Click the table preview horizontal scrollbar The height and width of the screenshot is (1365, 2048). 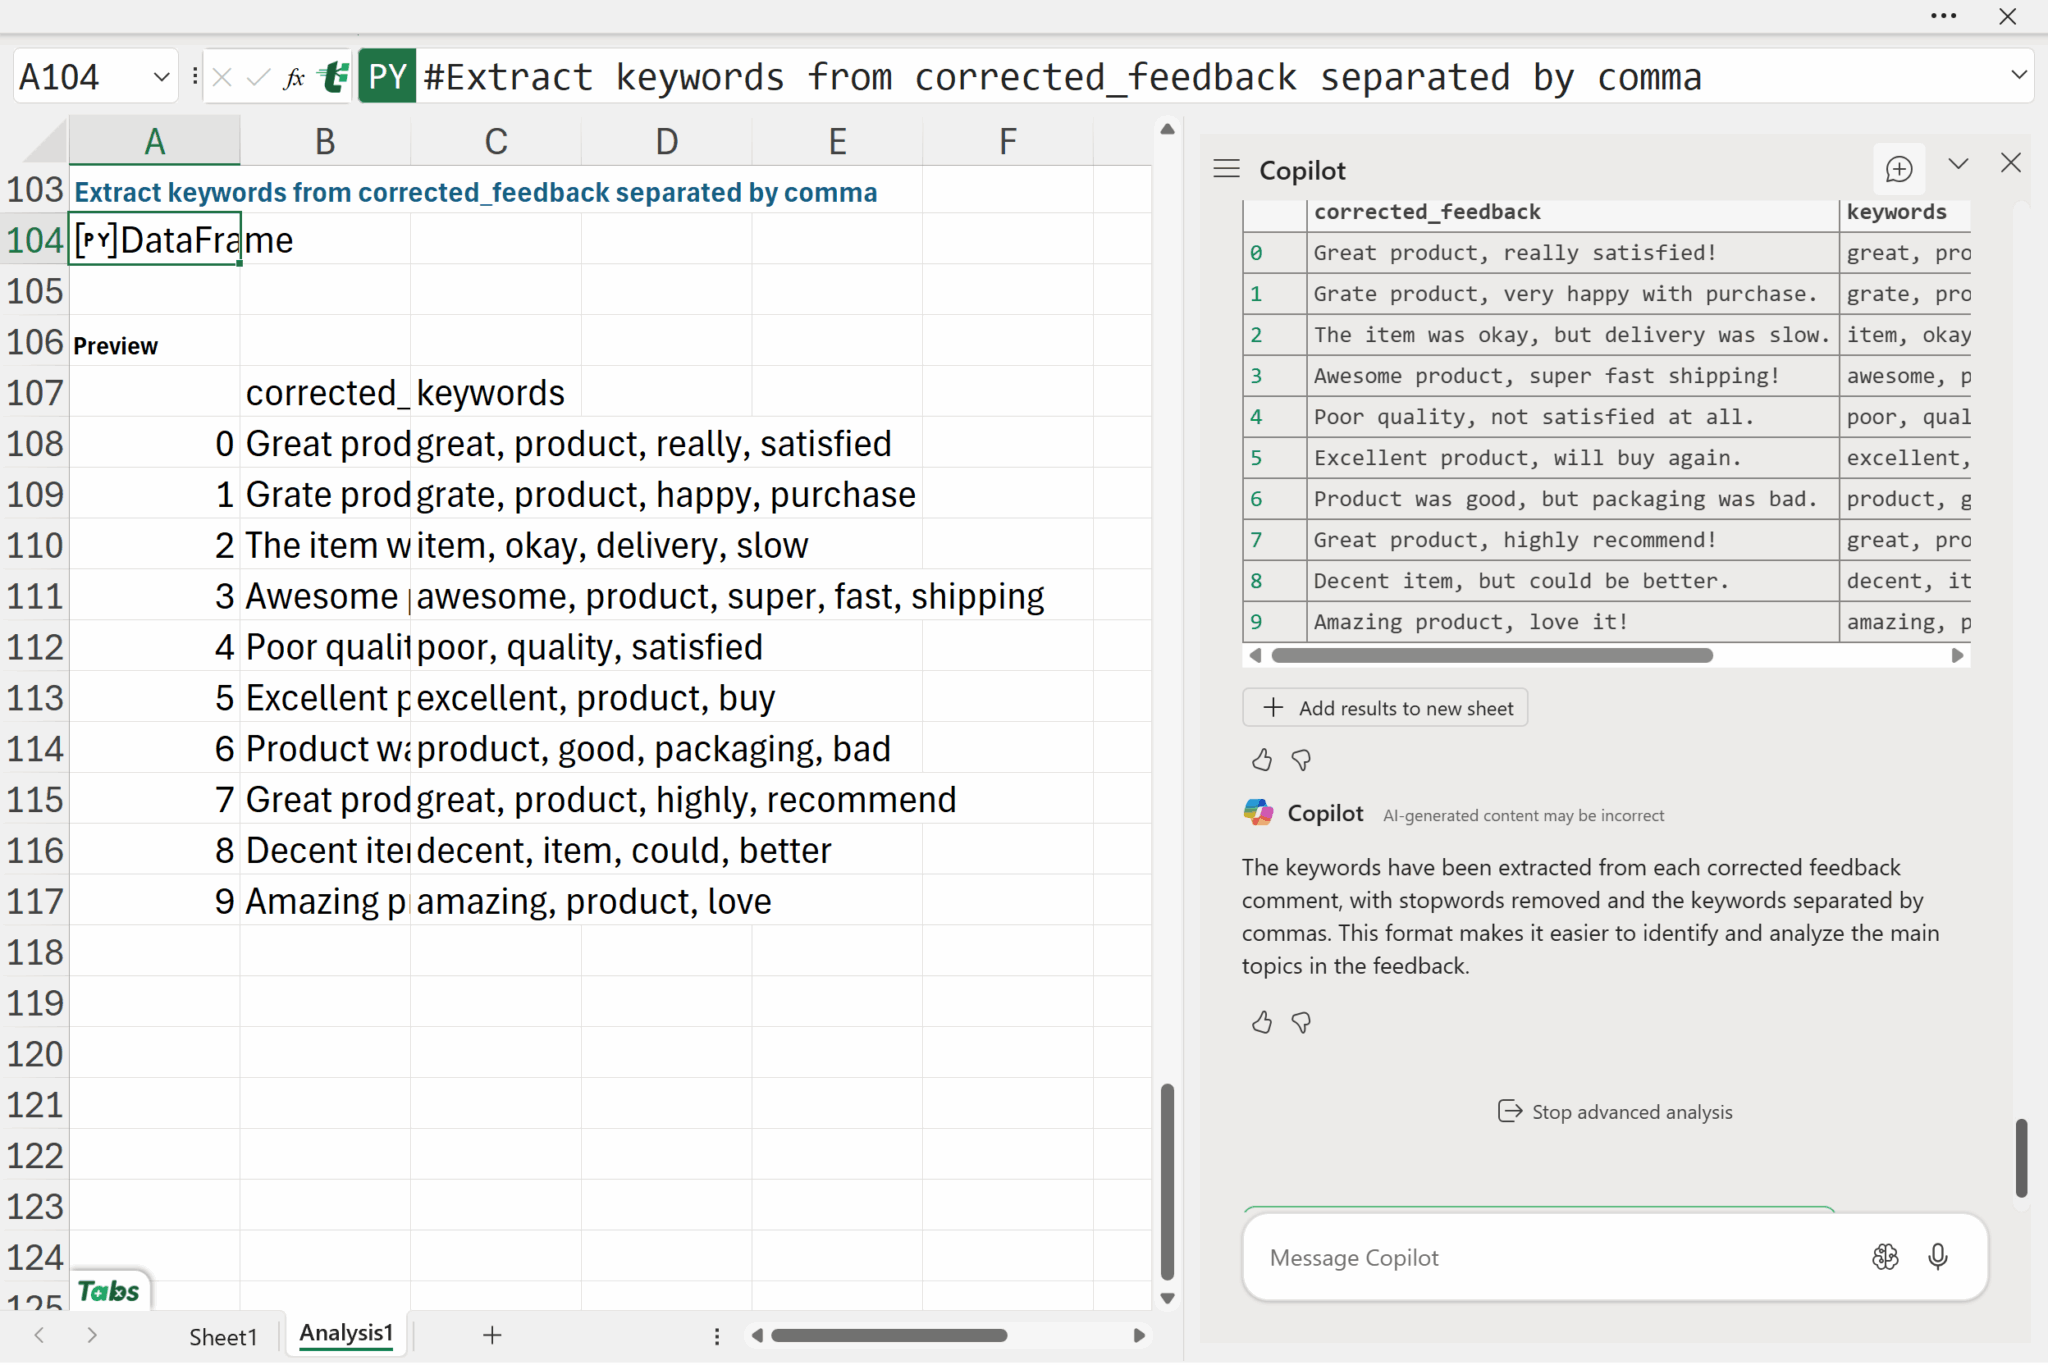coord(1491,656)
